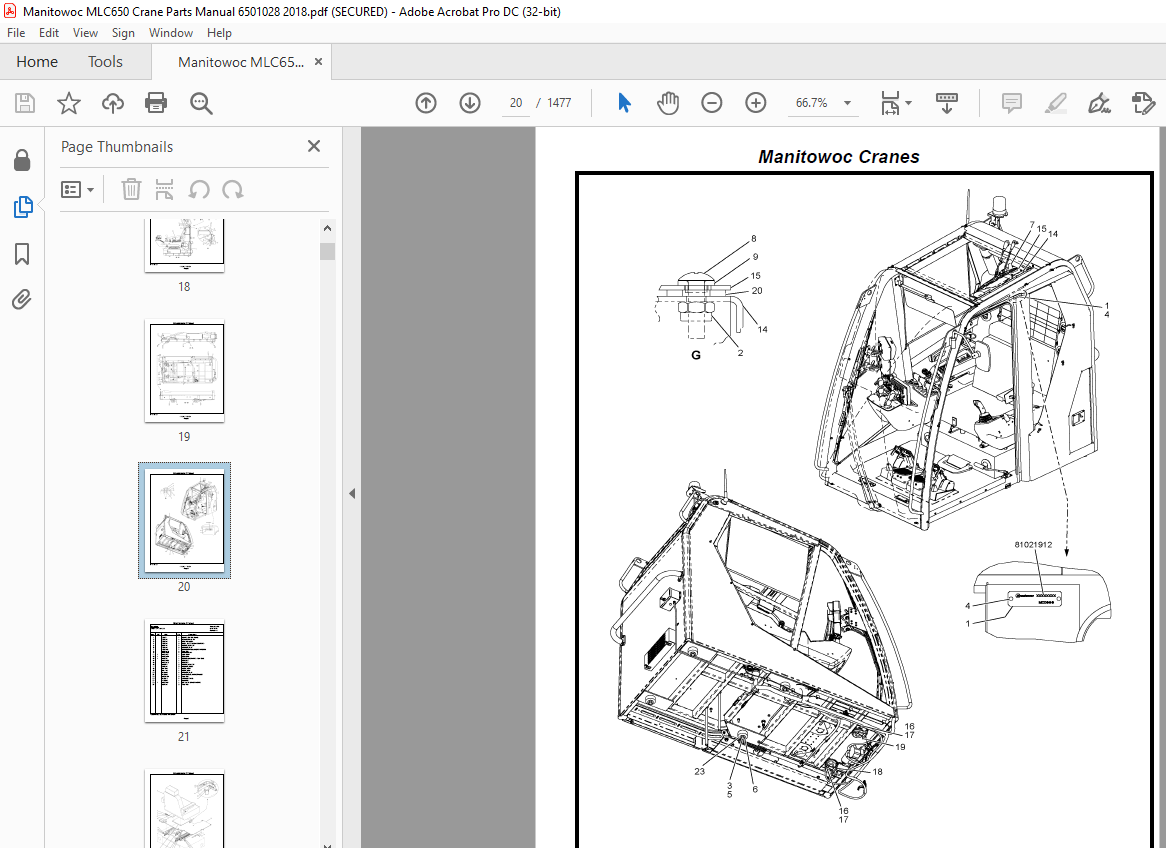Enable scrolling read mode icon

[x=947, y=103]
